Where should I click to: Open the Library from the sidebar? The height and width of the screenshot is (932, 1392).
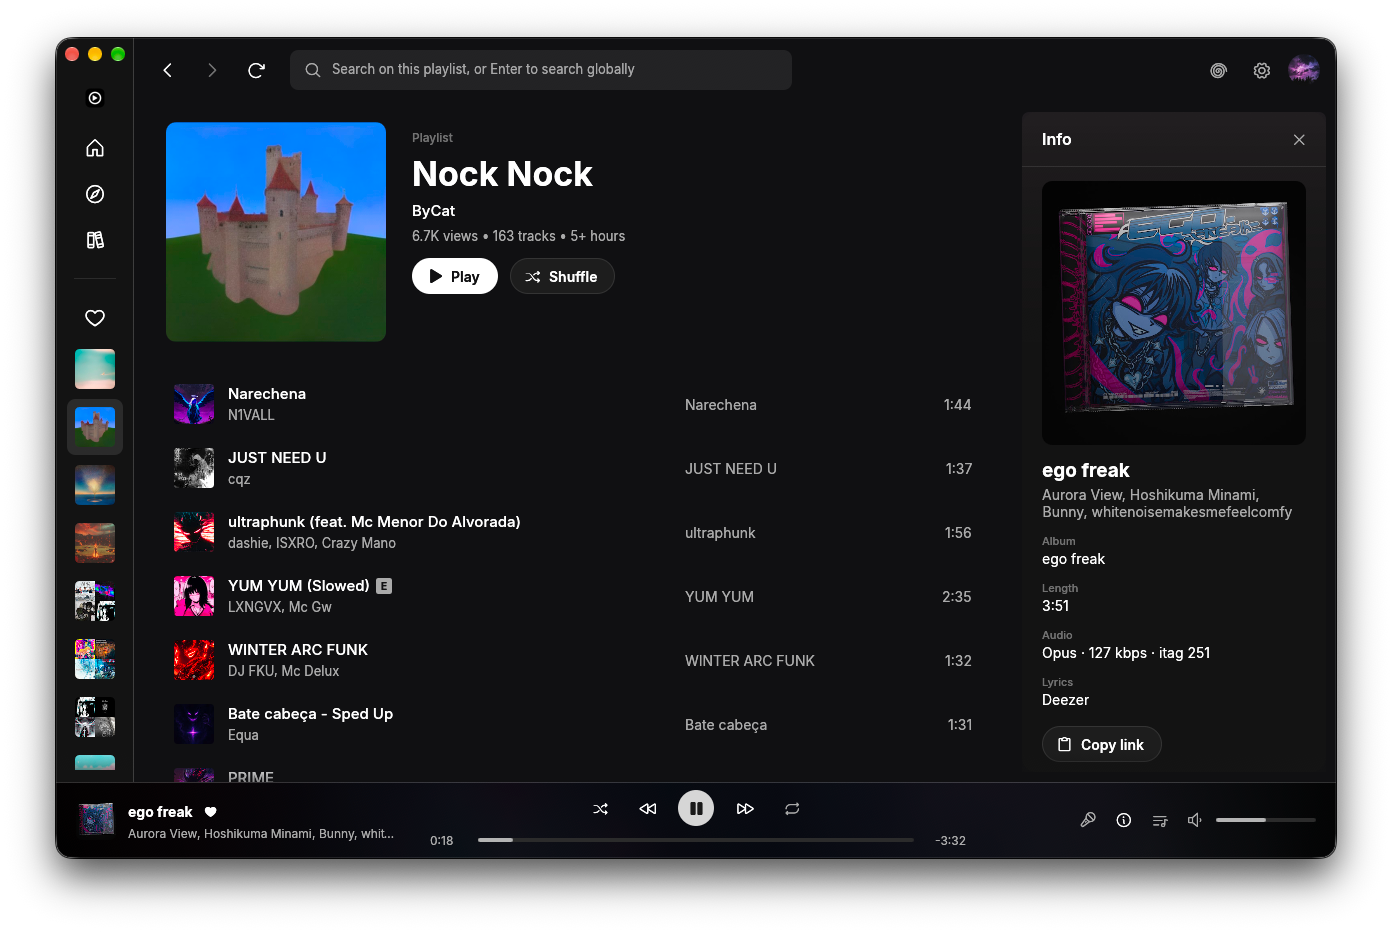click(x=95, y=240)
